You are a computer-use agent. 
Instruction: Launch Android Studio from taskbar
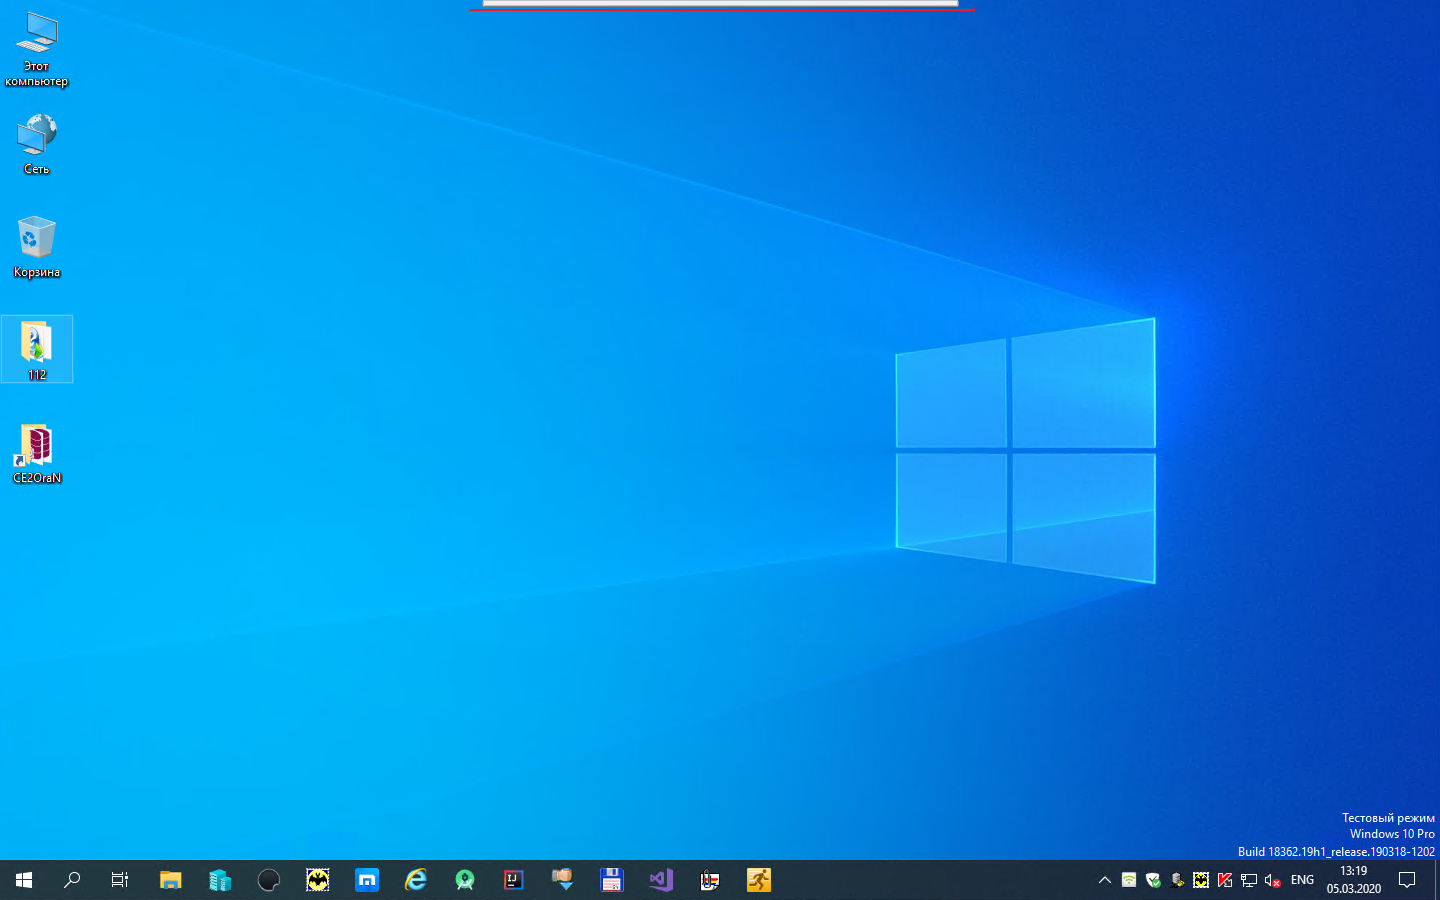465,880
